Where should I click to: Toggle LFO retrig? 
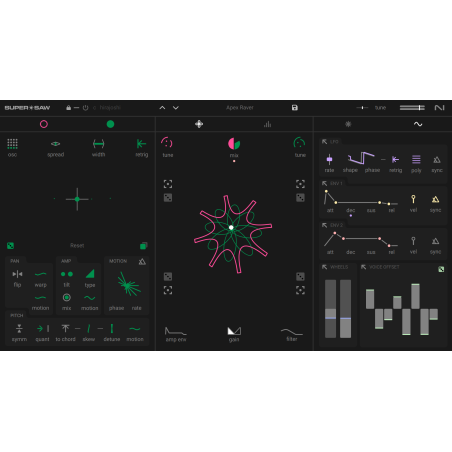click(395, 159)
